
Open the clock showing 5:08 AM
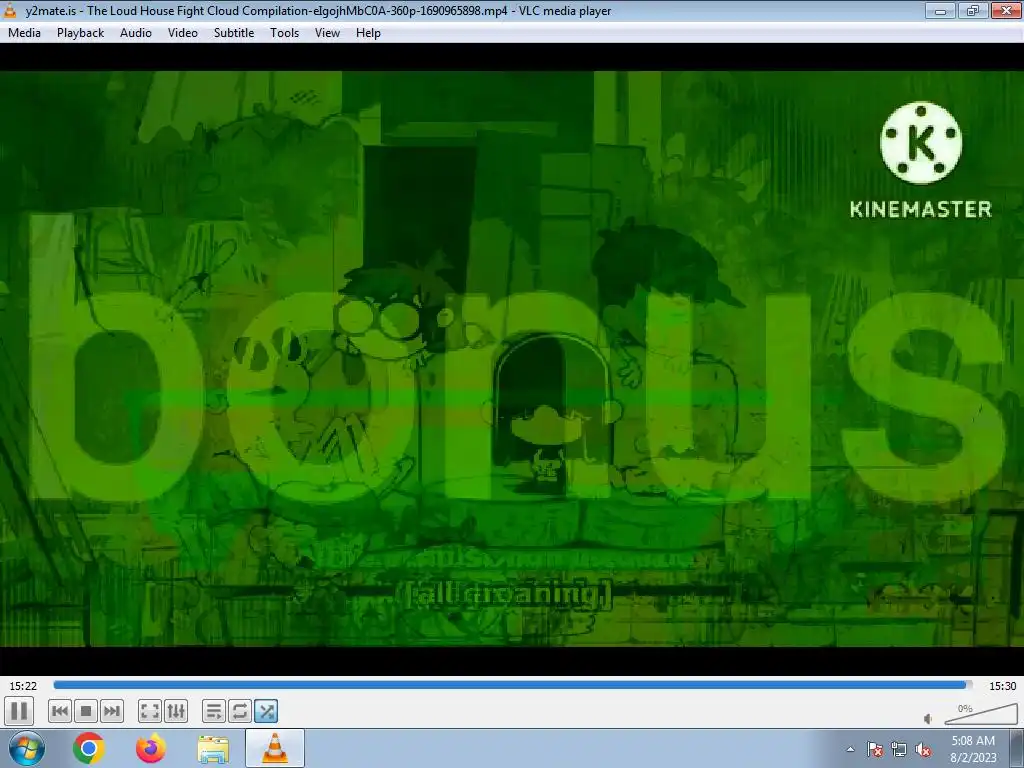click(973, 748)
